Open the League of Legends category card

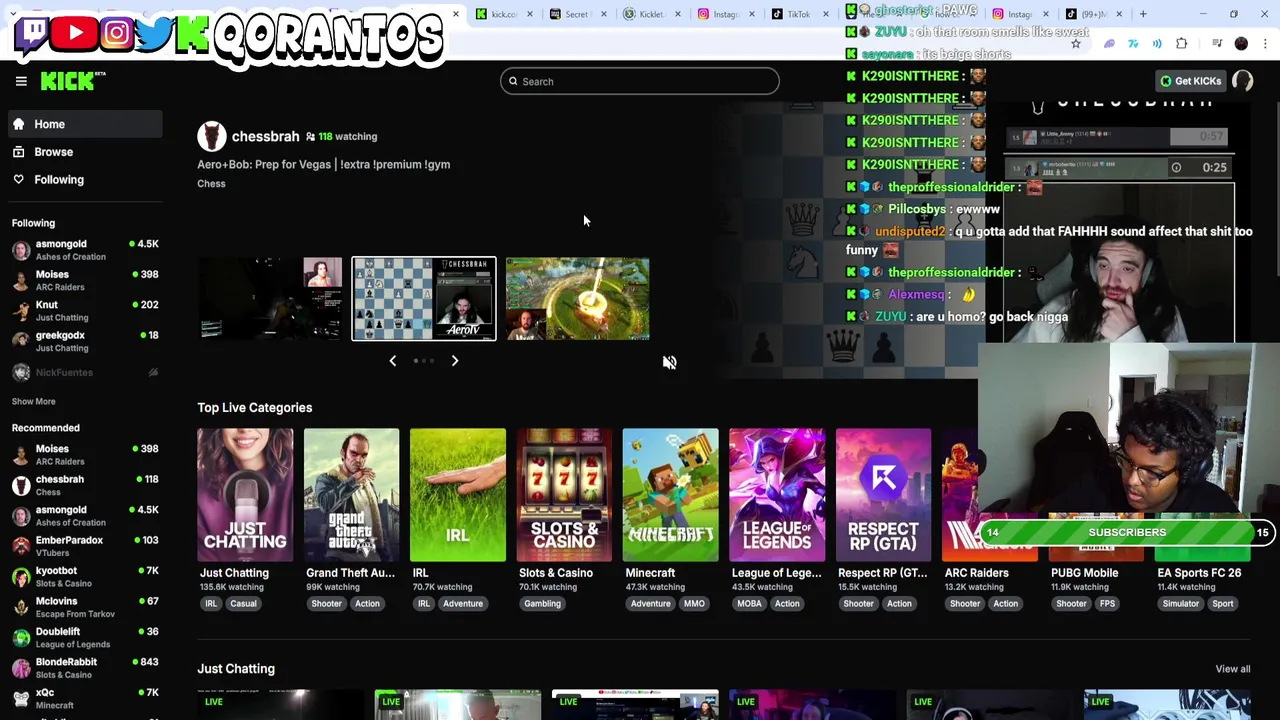click(x=777, y=495)
